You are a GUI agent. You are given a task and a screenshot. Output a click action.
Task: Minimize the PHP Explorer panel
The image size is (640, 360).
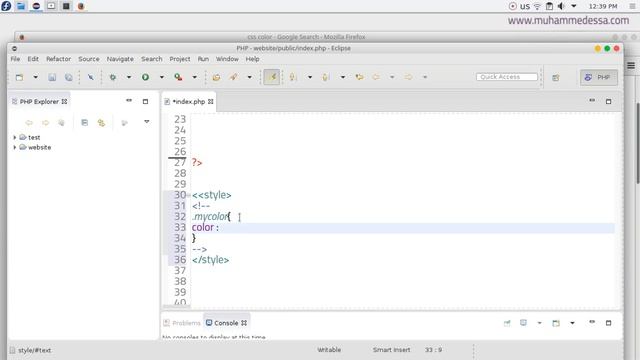click(129, 100)
